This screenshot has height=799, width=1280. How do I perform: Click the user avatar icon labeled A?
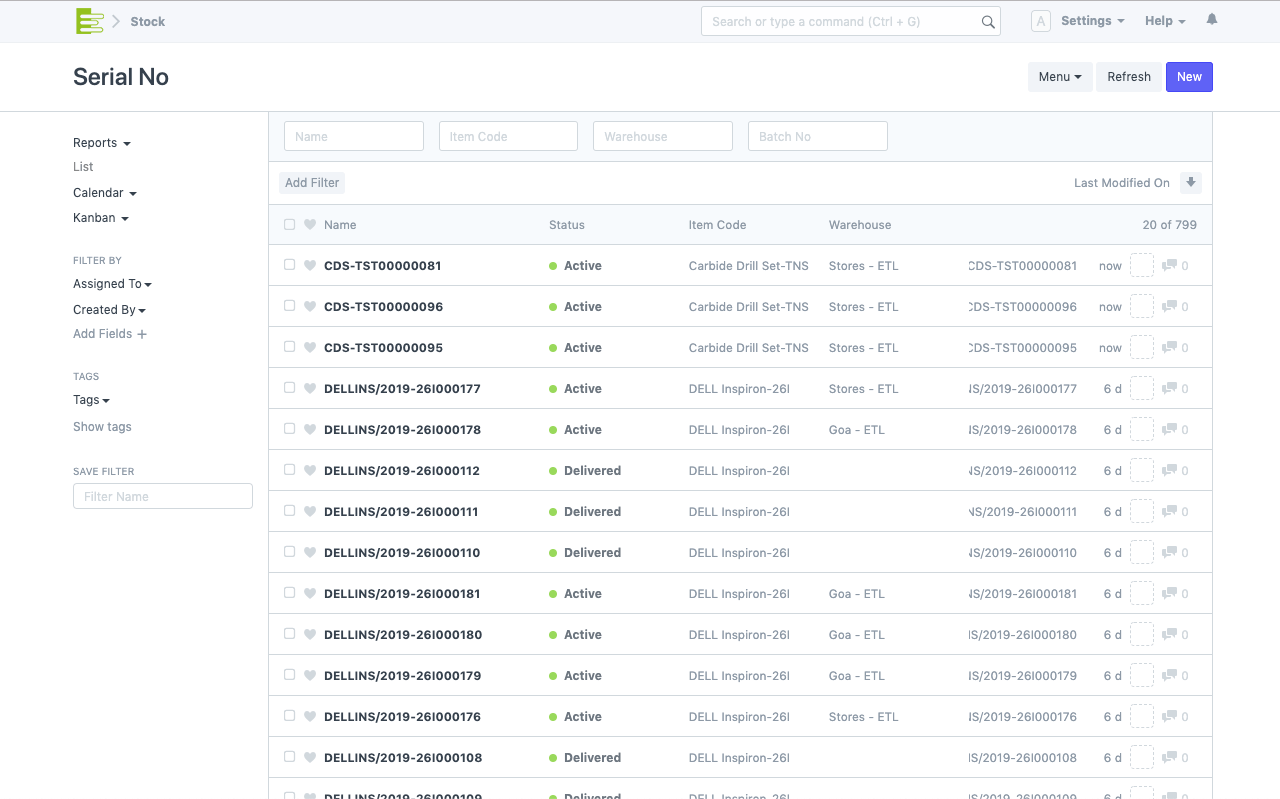1040,21
